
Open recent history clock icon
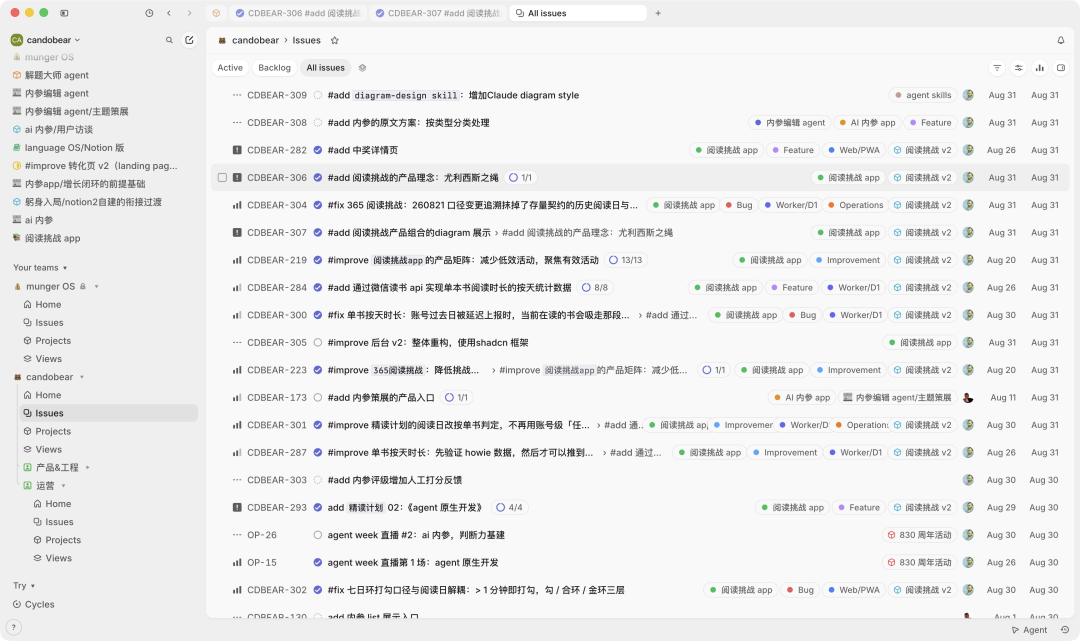tap(149, 13)
